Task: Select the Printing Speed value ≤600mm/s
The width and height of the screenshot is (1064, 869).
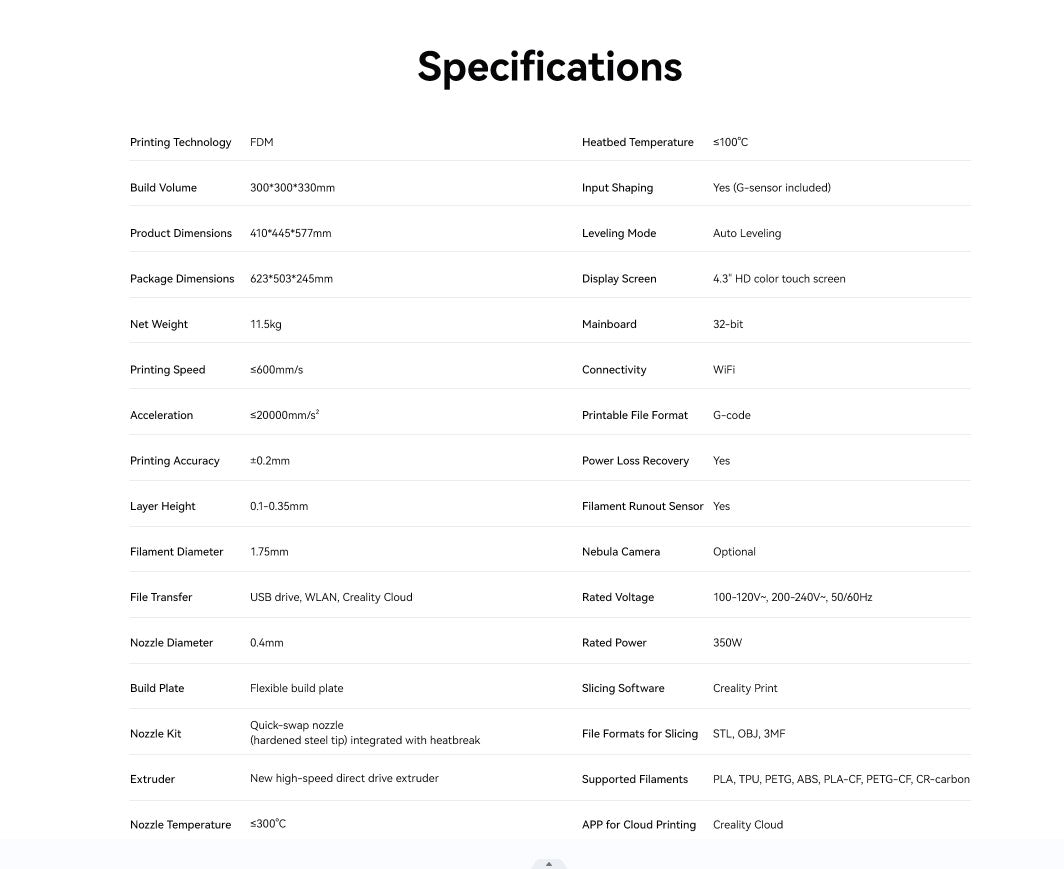Action: (x=276, y=370)
